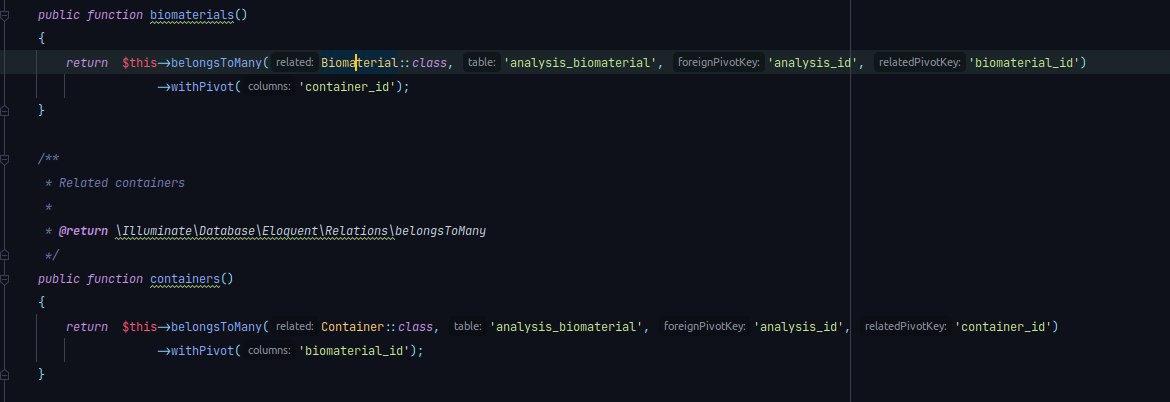The image size is (1170, 402).
Task: Click 'analysis_id' string in biomaterials function
Action: click(813, 63)
